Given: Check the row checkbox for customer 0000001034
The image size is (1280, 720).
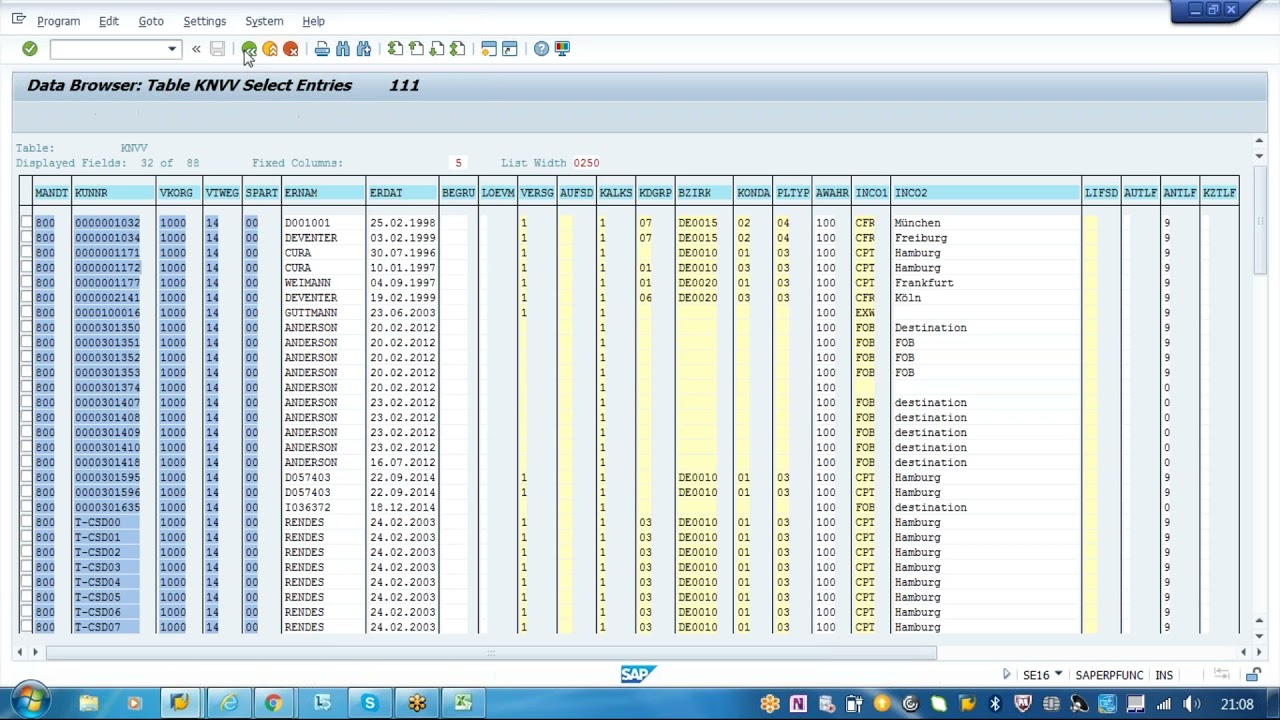Looking at the screenshot, I should (x=26, y=238).
